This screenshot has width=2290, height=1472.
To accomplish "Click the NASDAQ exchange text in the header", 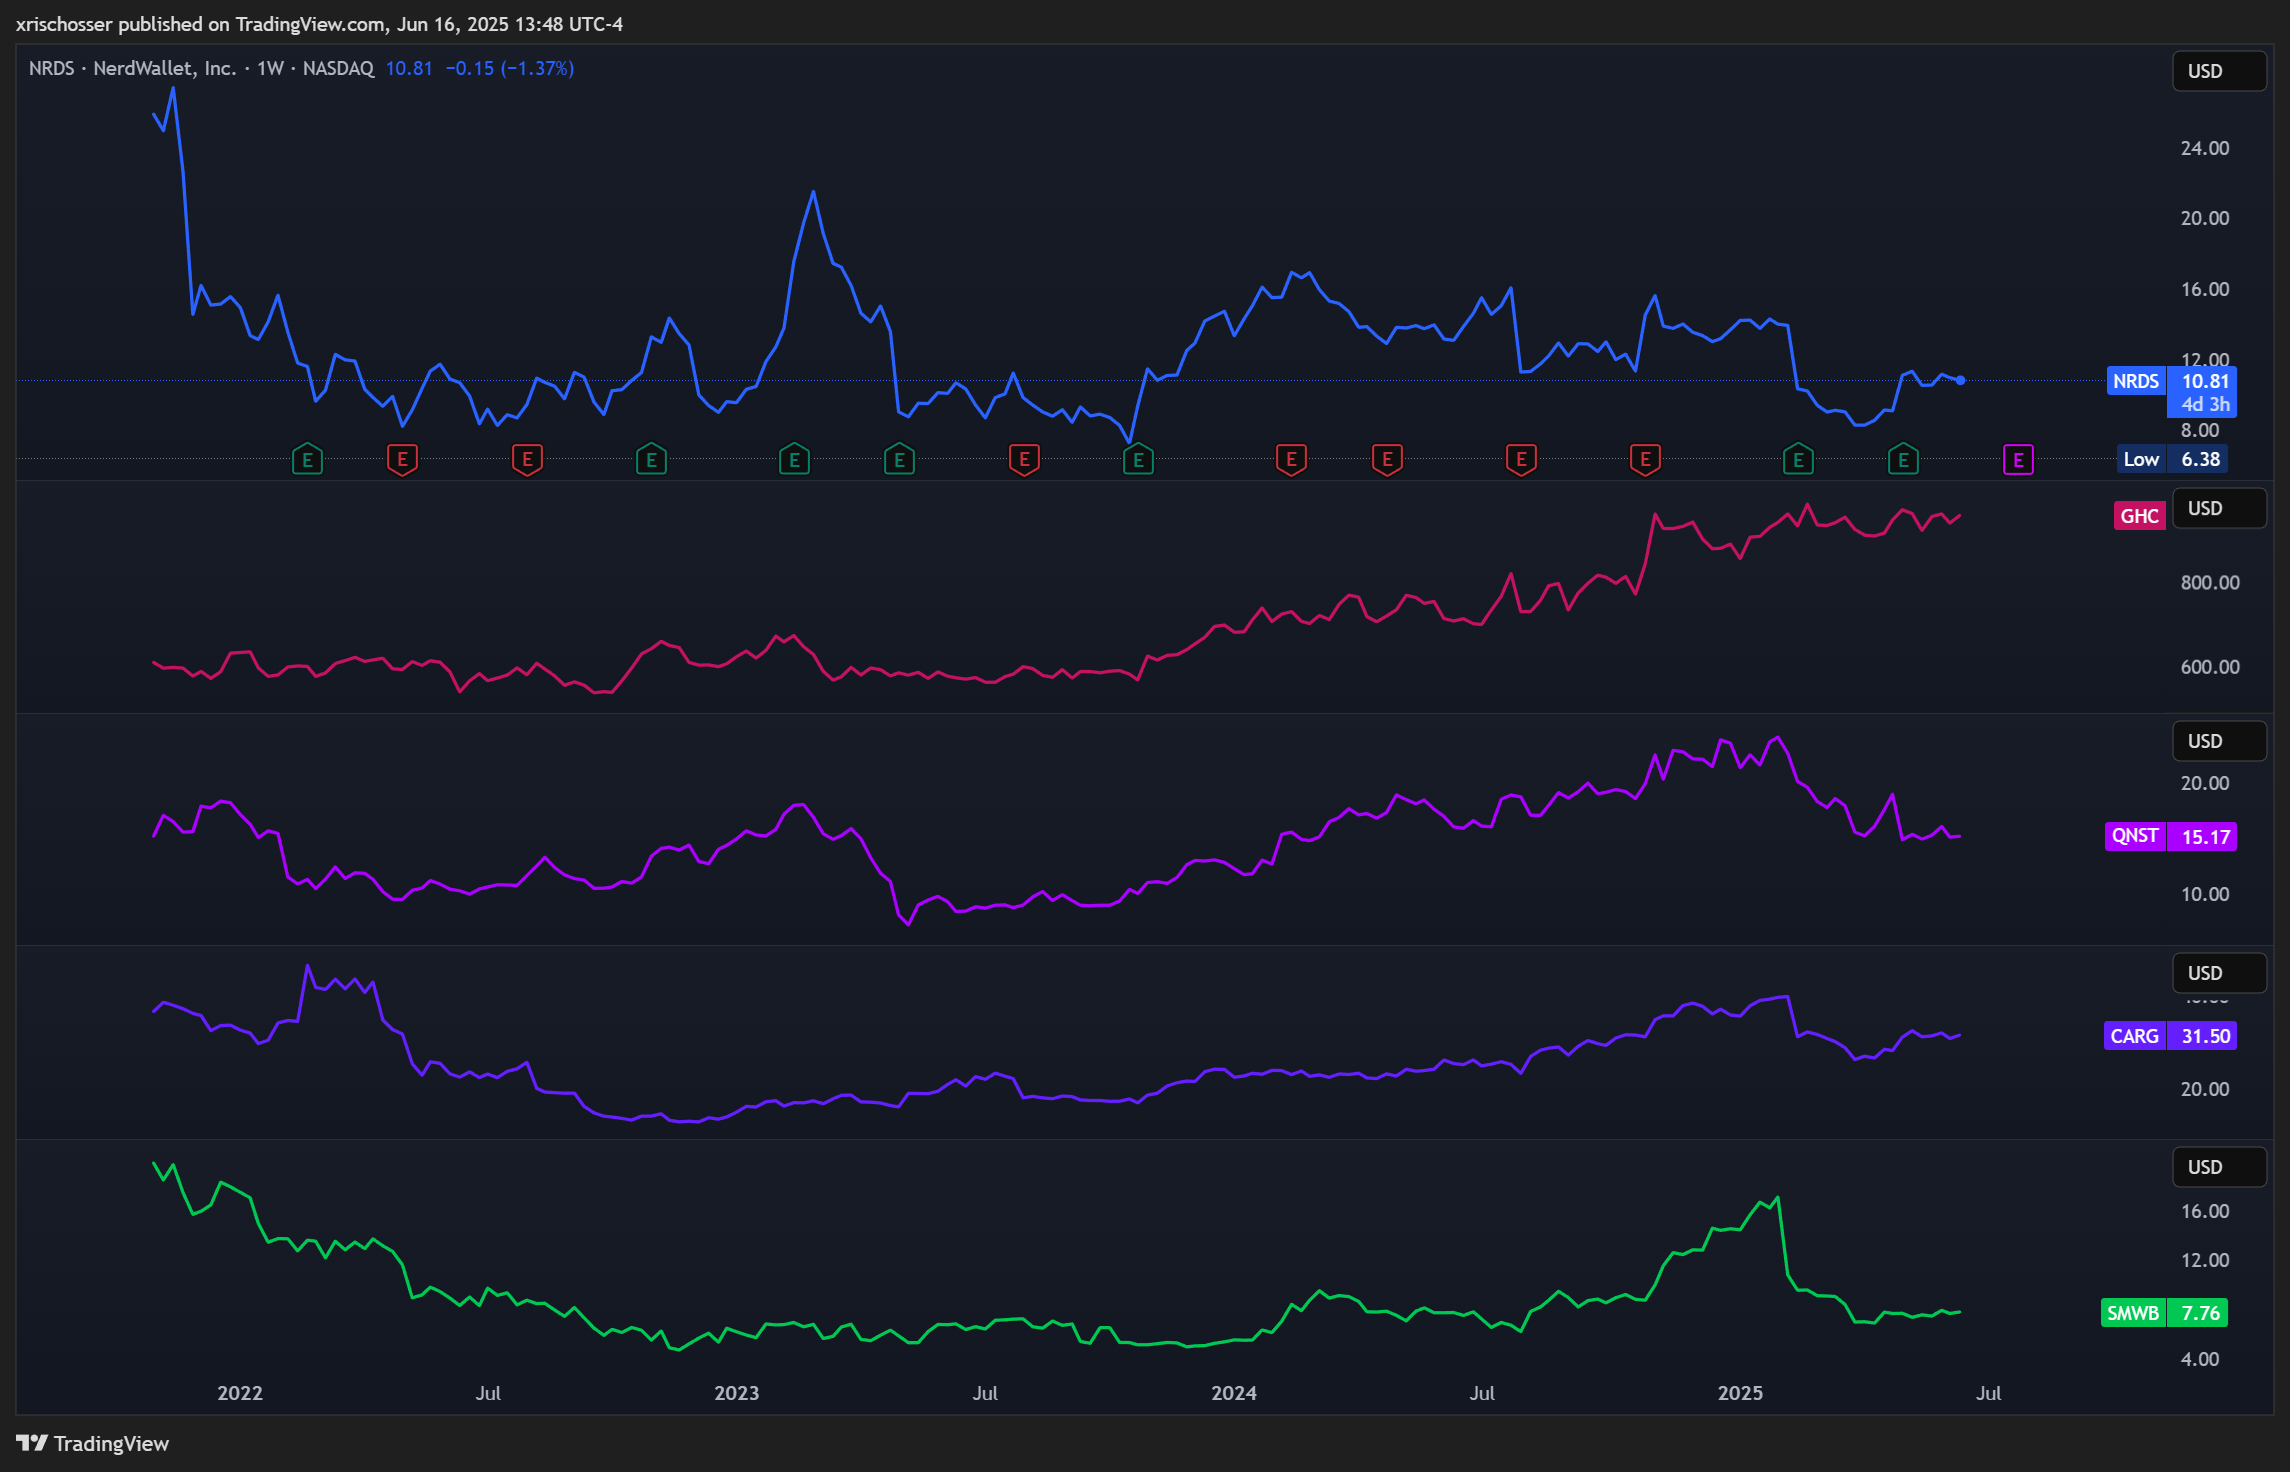I will point(338,68).
